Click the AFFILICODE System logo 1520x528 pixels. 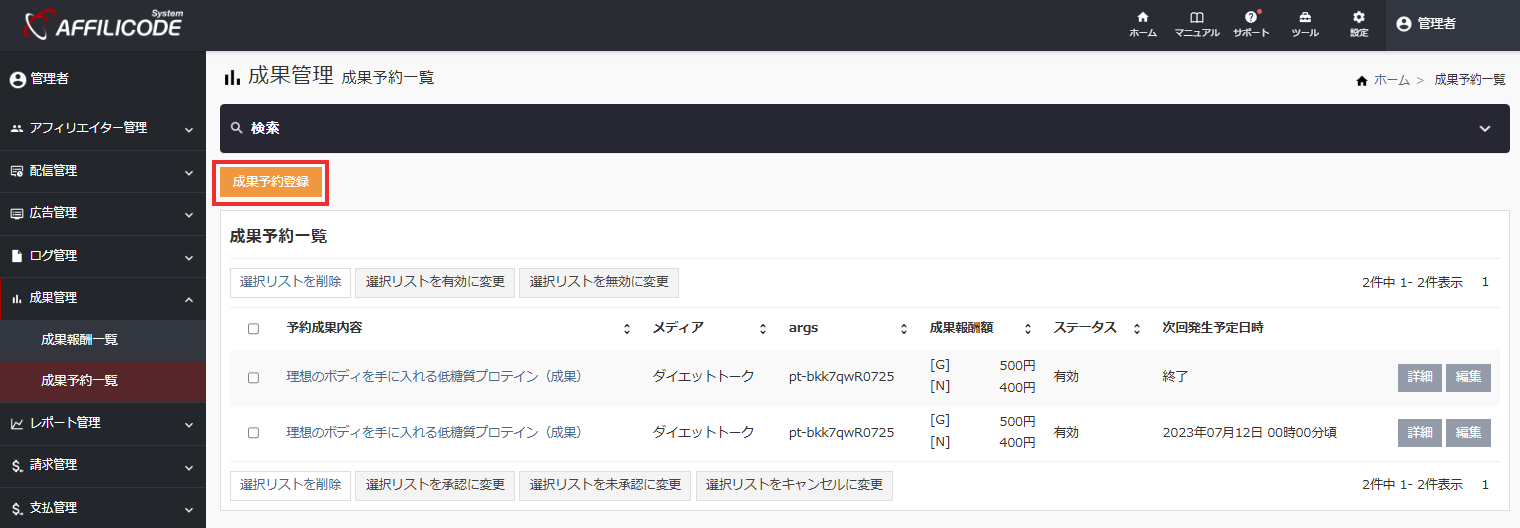point(103,25)
